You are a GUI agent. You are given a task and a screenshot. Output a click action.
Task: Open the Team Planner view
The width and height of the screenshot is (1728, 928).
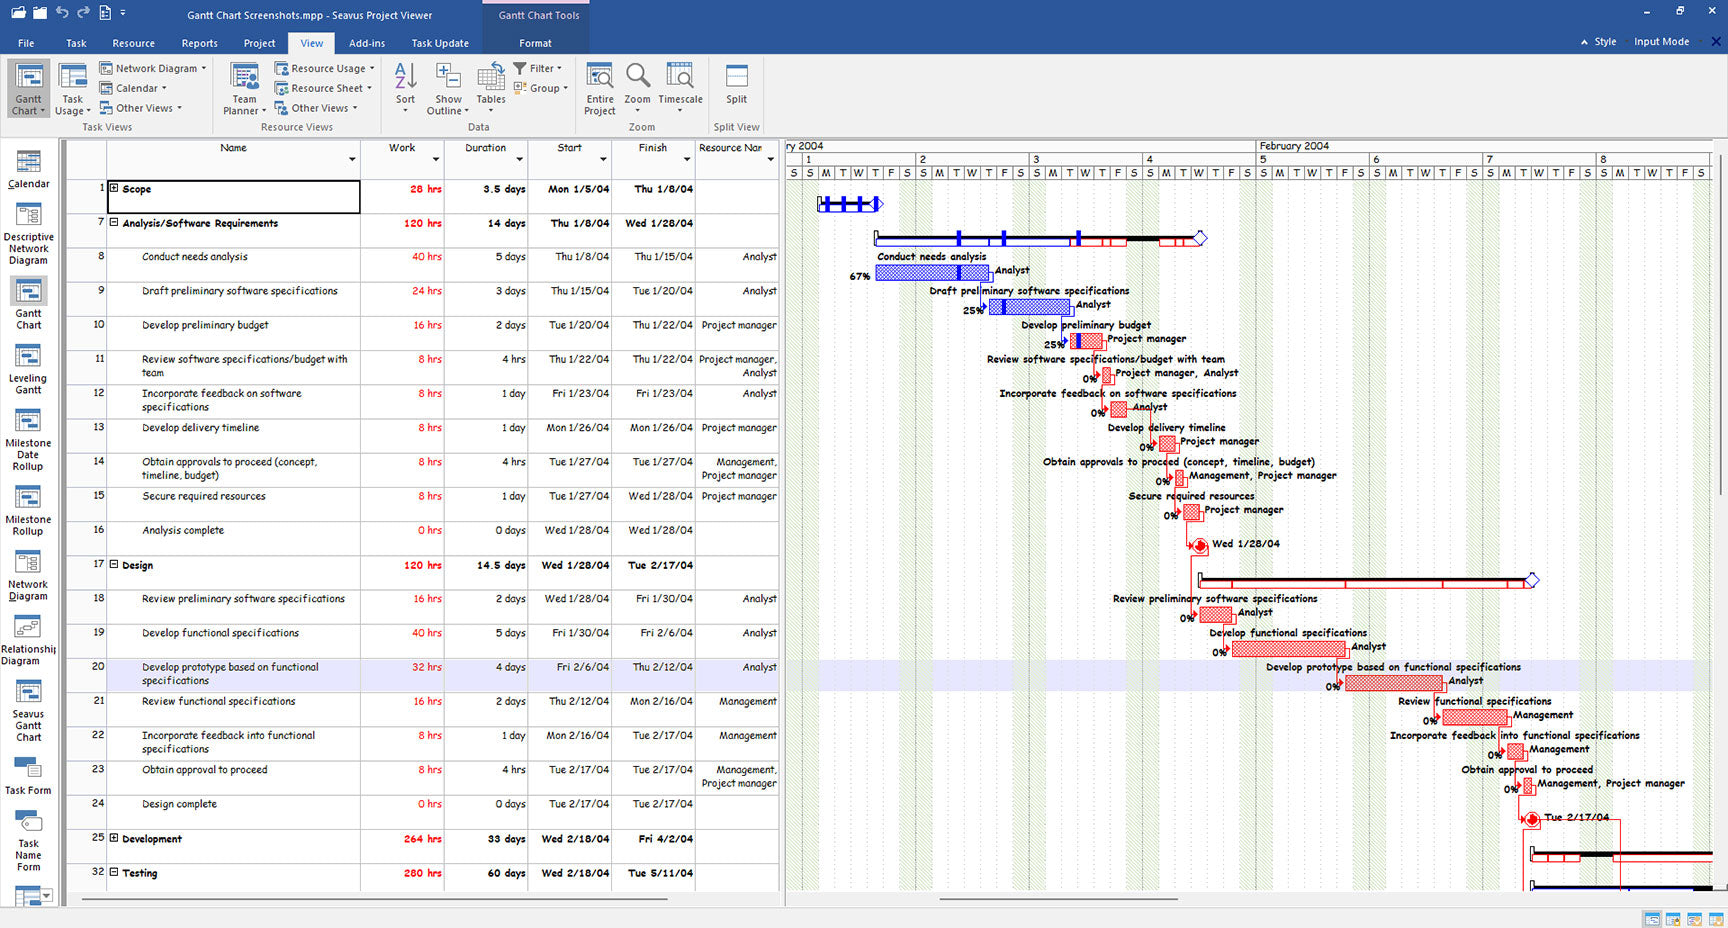click(244, 87)
